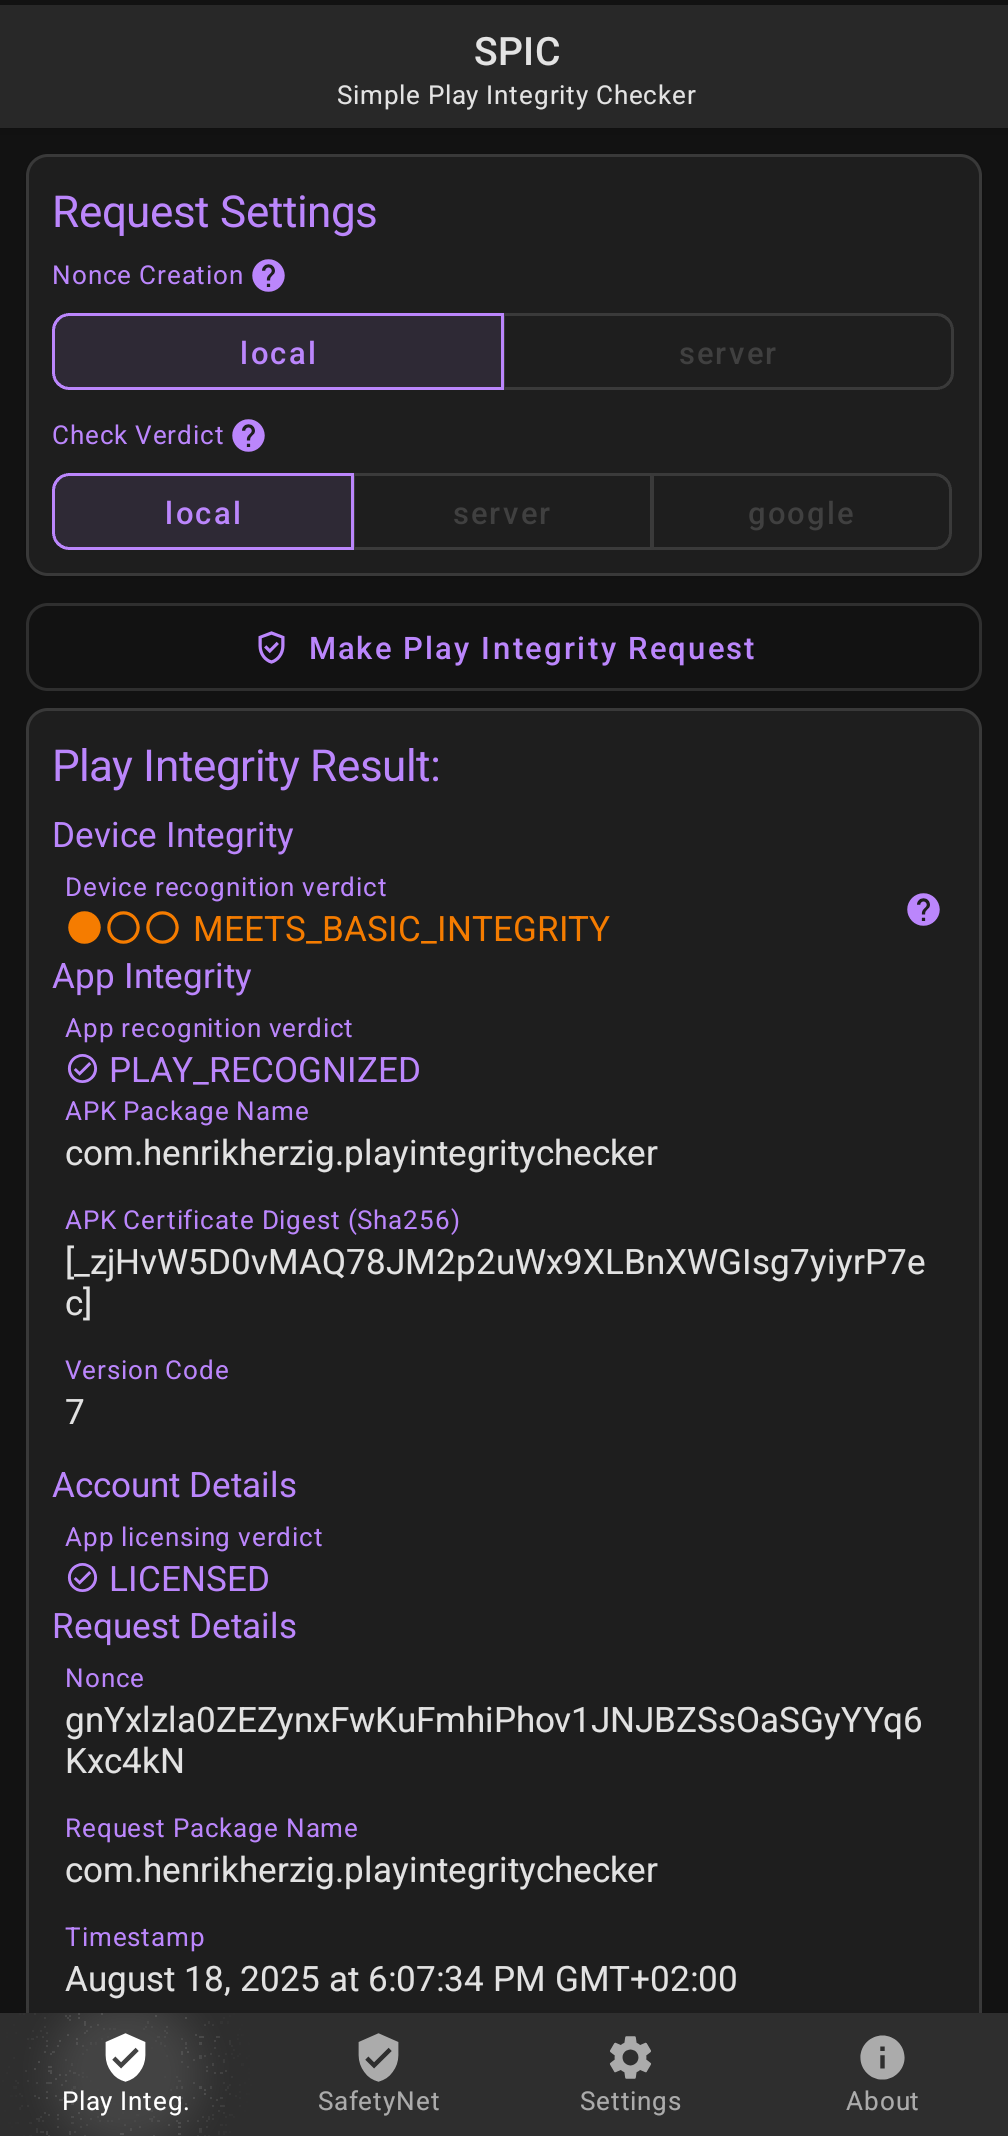Tap the LICENSED checkmark icon
This screenshot has height=2136, width=1008.
tap(82, 1578)
